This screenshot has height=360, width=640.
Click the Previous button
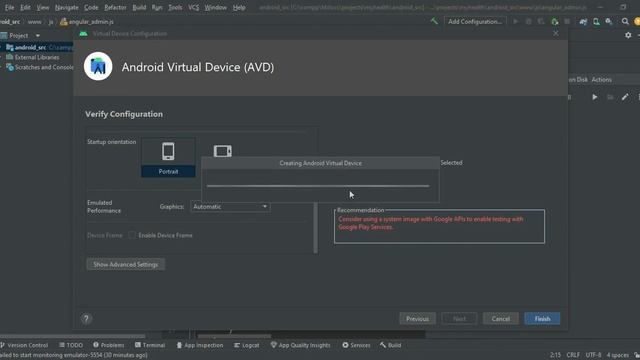click(x=417, y=319)
